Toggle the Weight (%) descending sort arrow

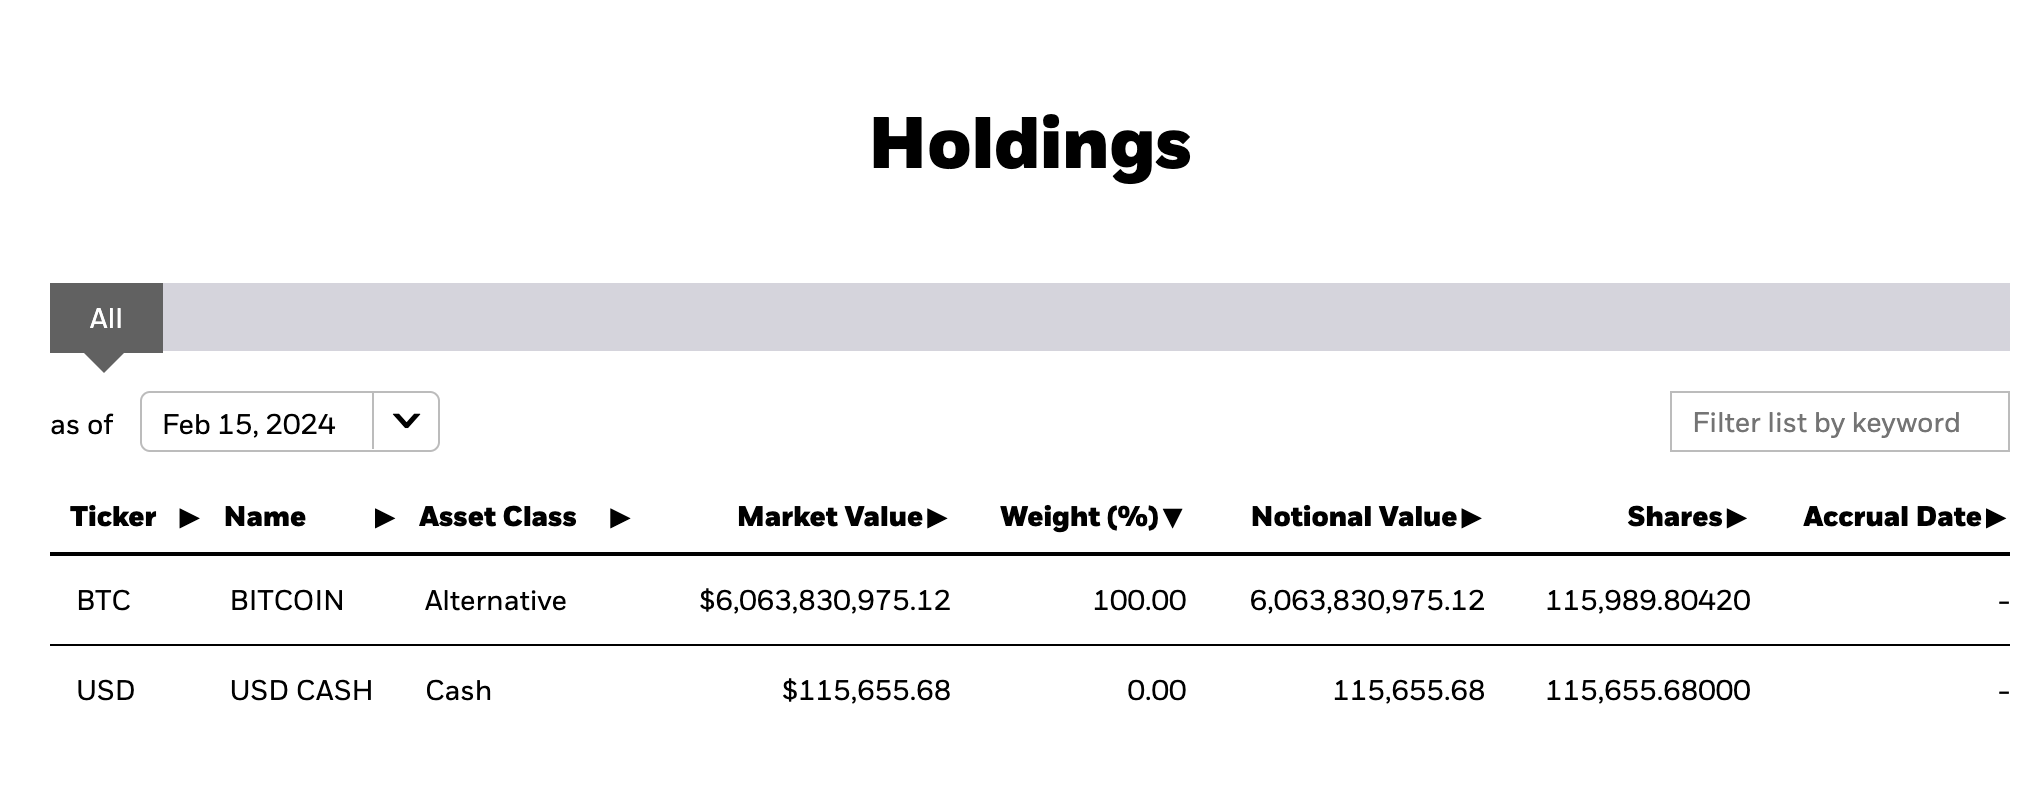[1174, 518]
